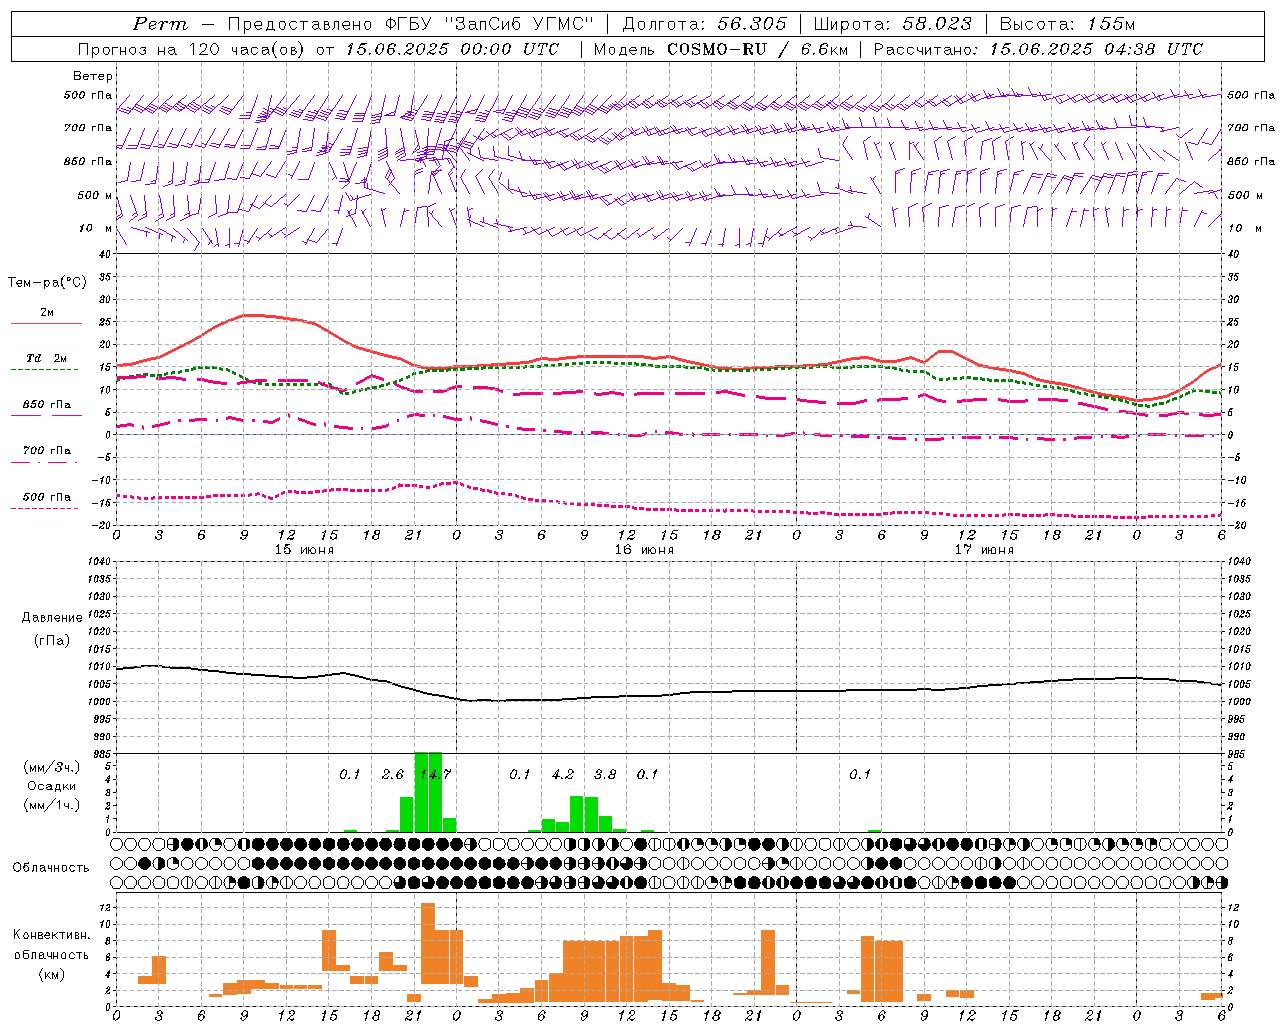The width and height of the screenshot is (1280, 1024).
Task: Click the '15 июня' date label
Action: click(304, 549)
